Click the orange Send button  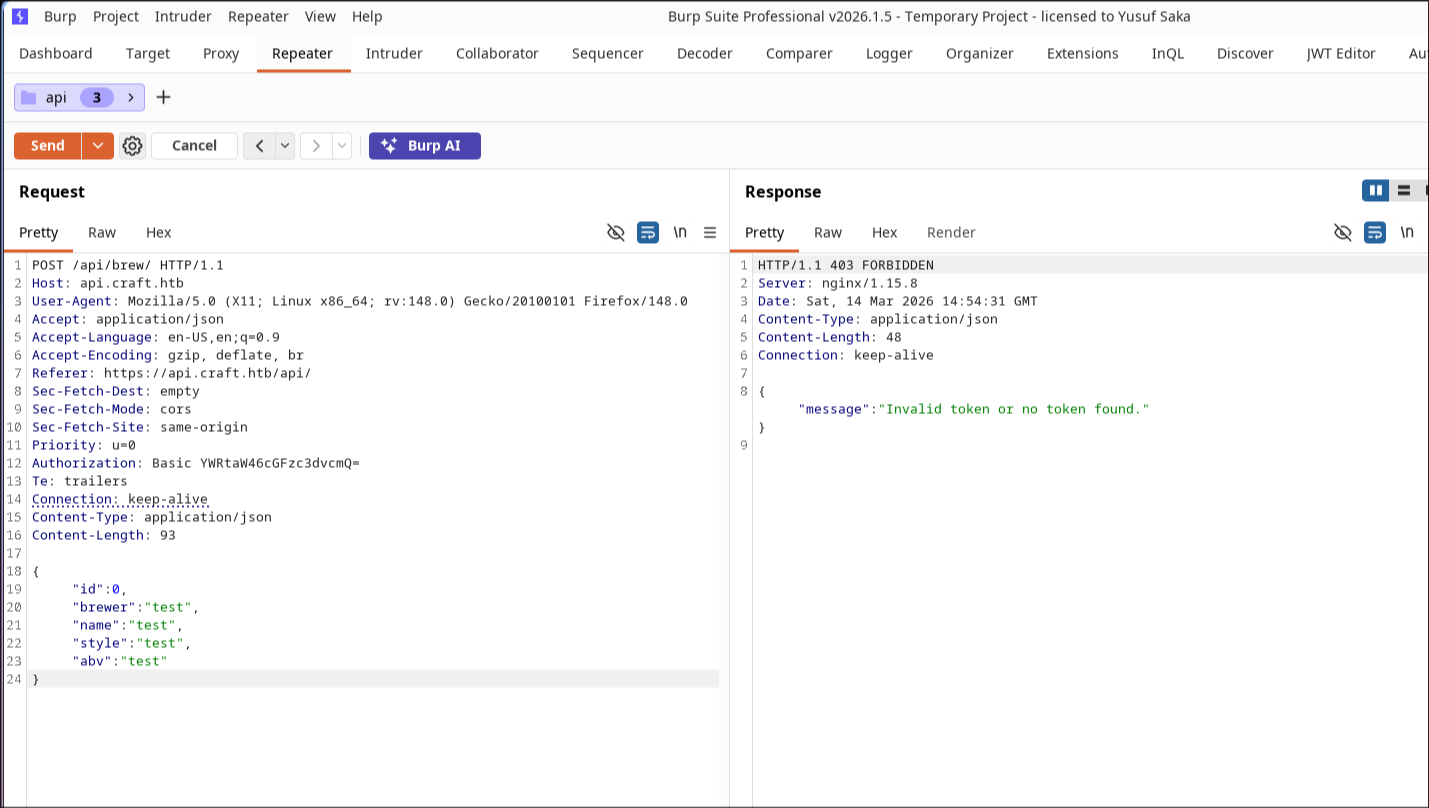click(48, 146)
